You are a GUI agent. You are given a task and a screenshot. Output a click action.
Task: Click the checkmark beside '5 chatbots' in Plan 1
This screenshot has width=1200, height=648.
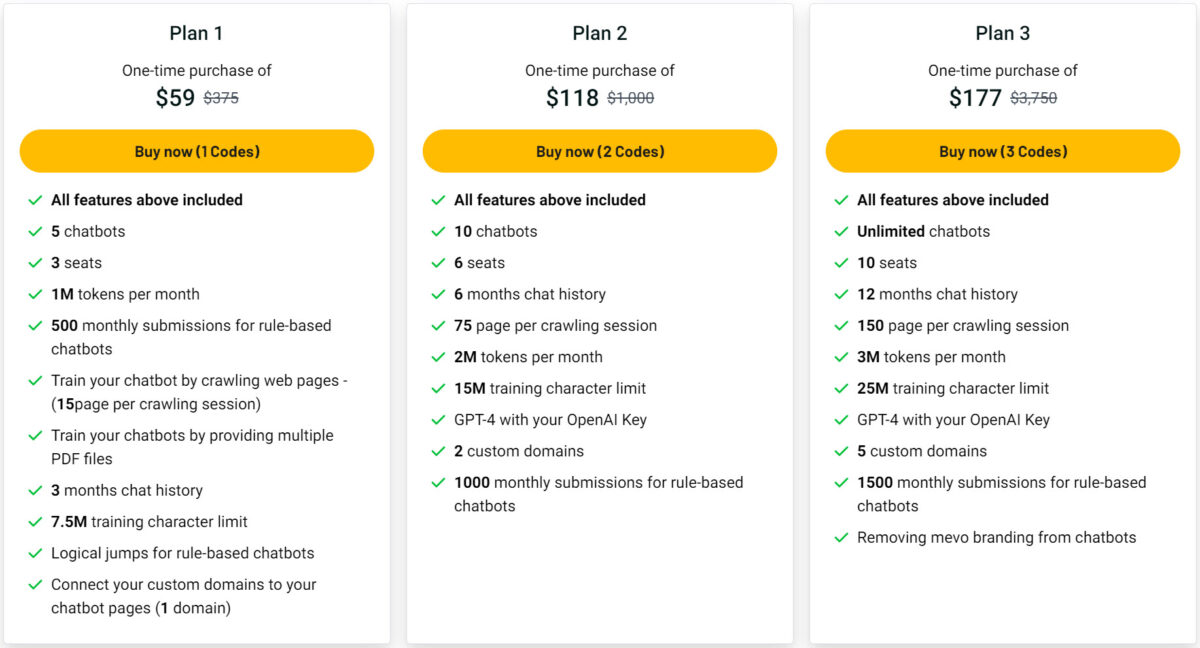(x=36, y=231)
